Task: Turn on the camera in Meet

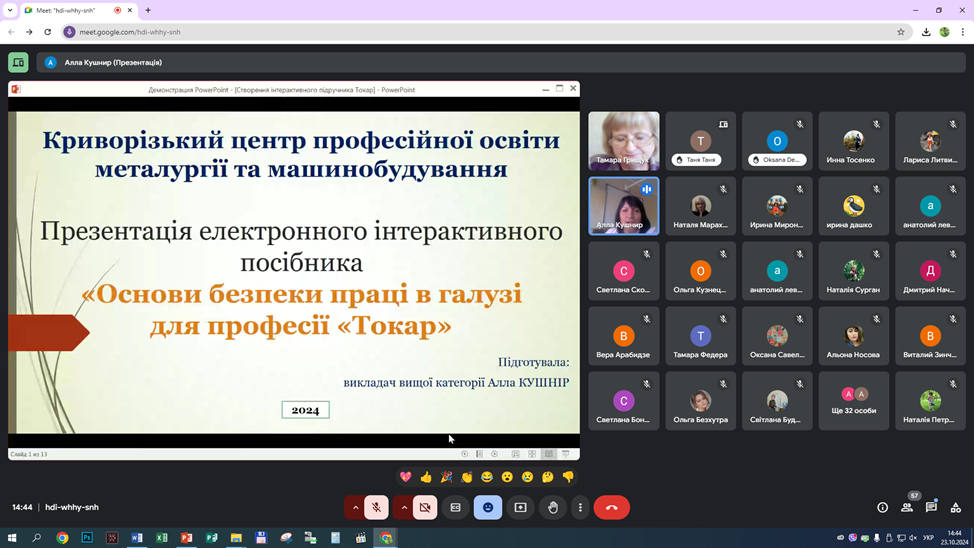Action: [x=425, y=508]
